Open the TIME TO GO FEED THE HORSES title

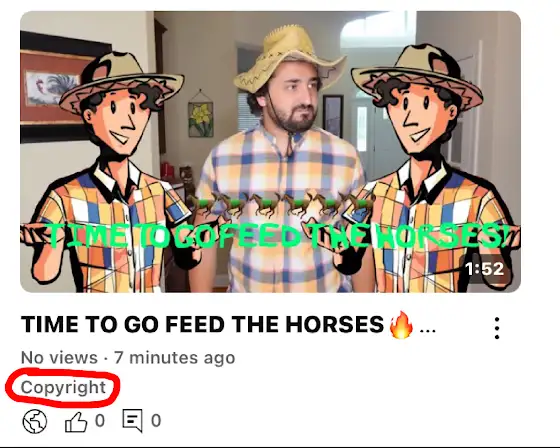tap(202, 324)
